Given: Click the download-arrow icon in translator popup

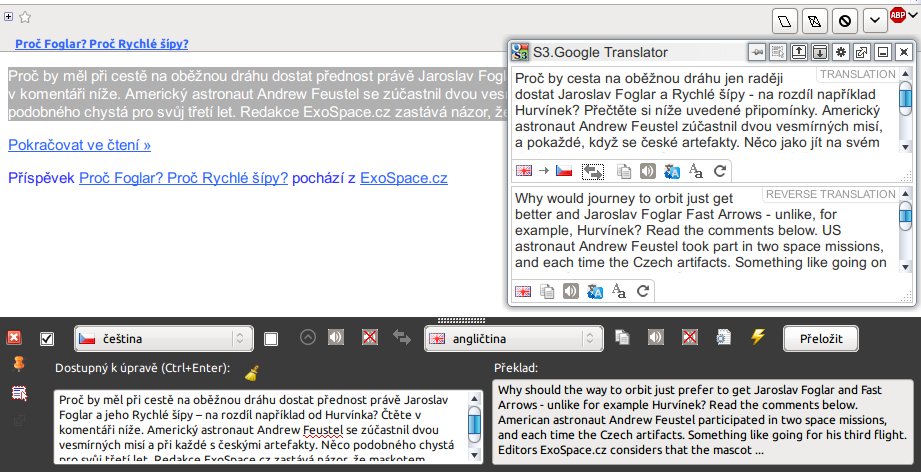Looking at the screenshot, I should (x=819, y=52).
